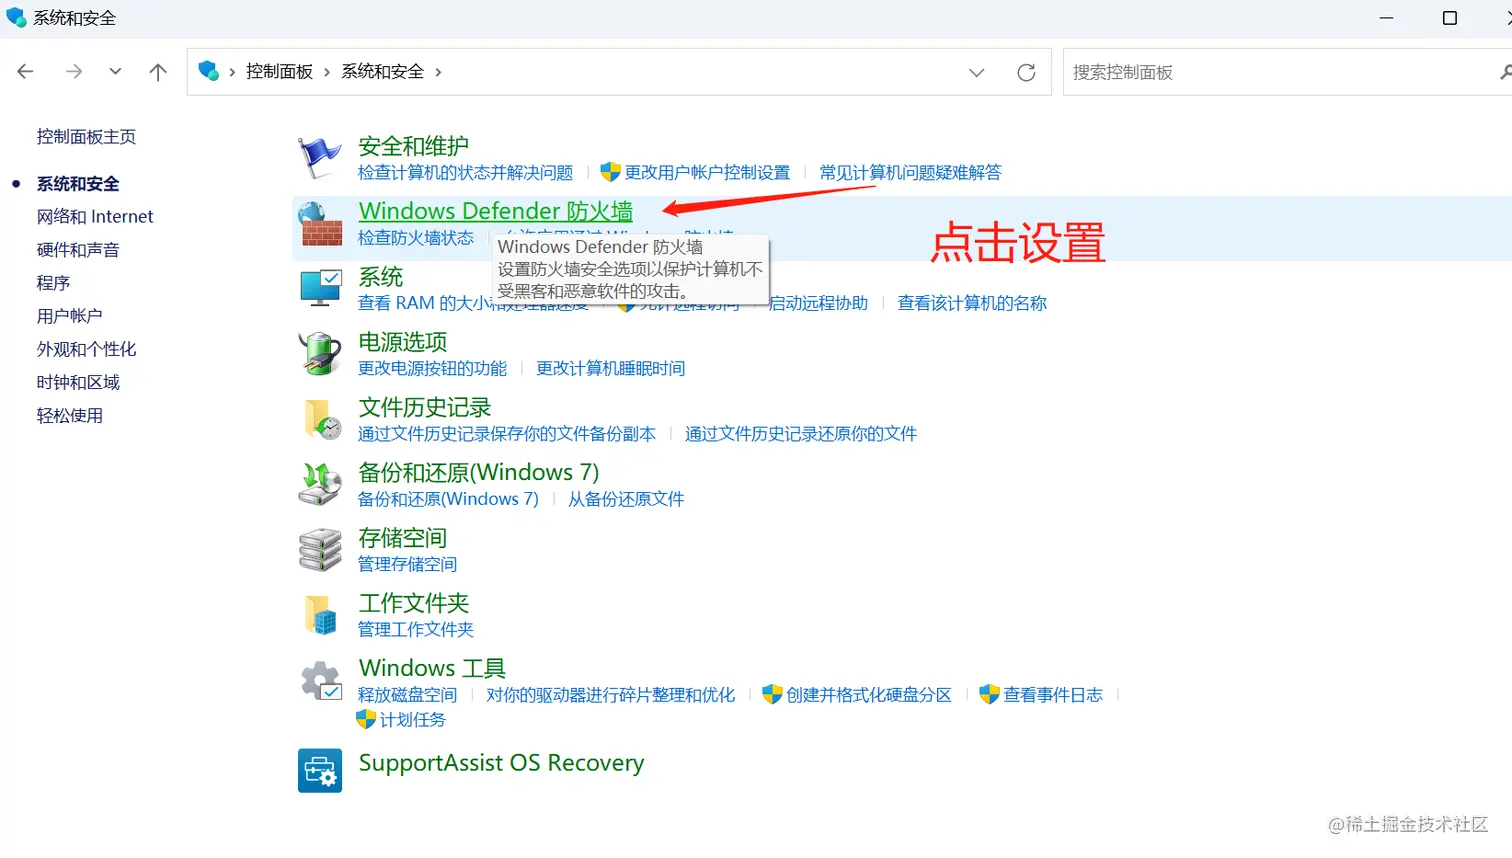Click the shield icon beside 更改用户帐户控制设置

(610, 173)
